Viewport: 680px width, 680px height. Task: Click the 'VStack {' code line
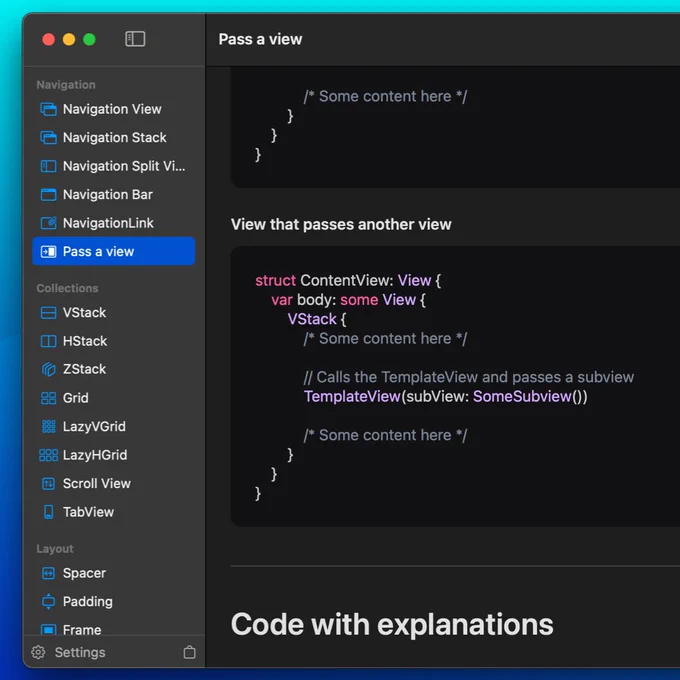tap(317, 320)
